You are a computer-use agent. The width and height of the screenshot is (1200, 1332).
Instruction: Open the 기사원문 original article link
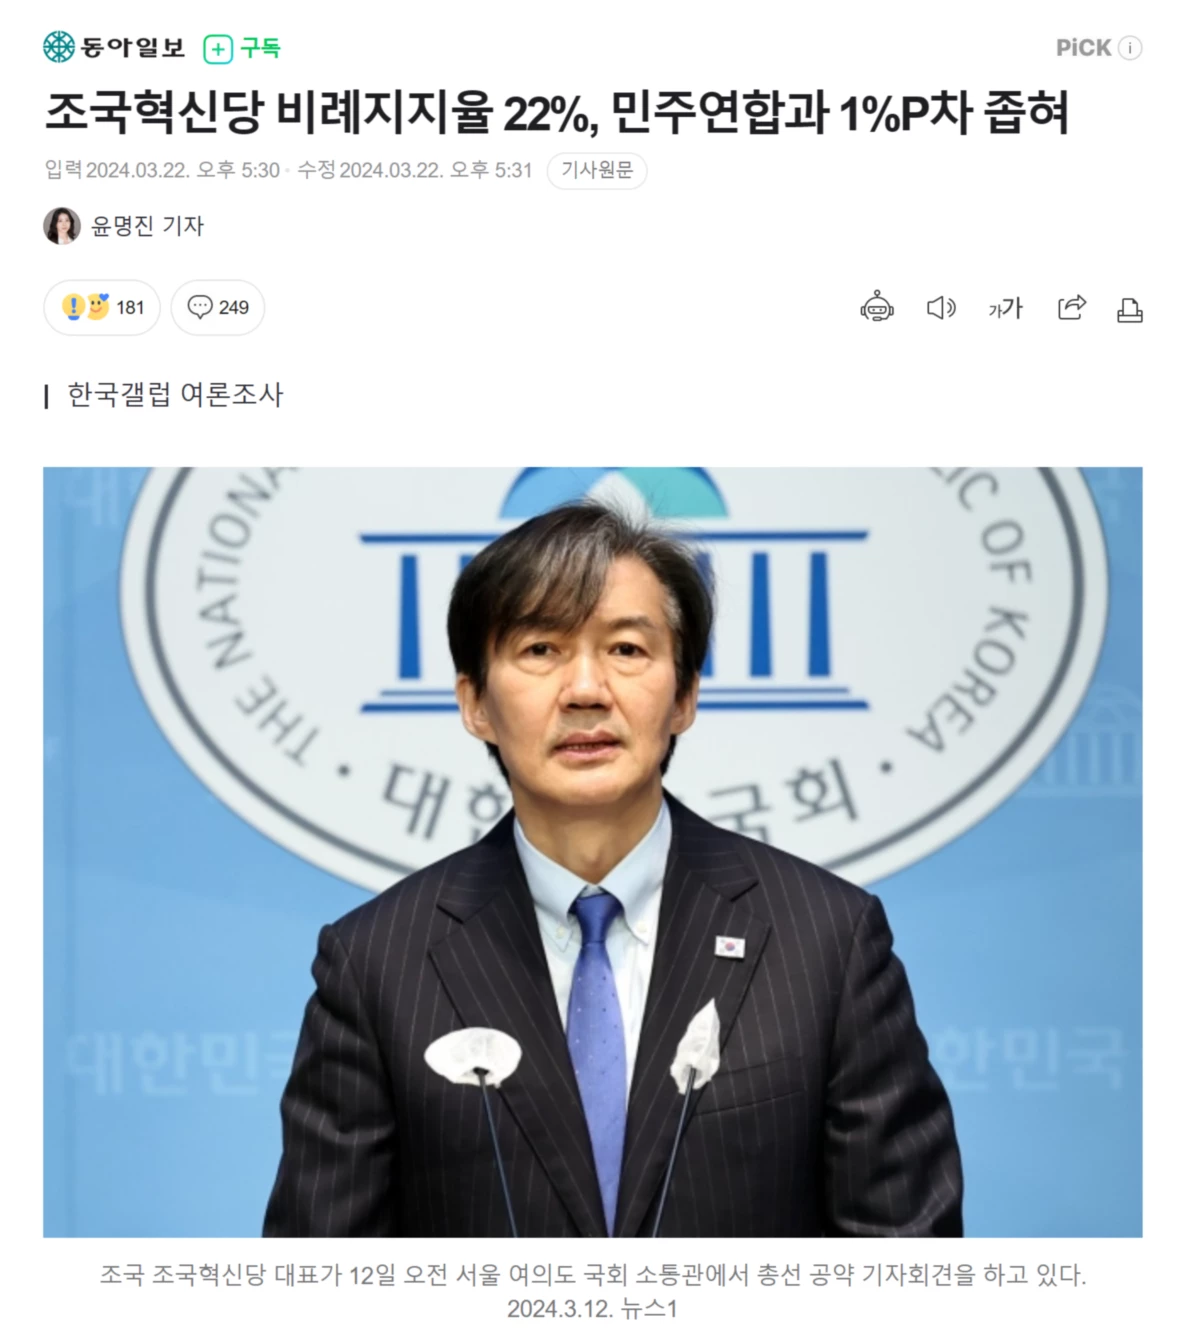[597, 171]
